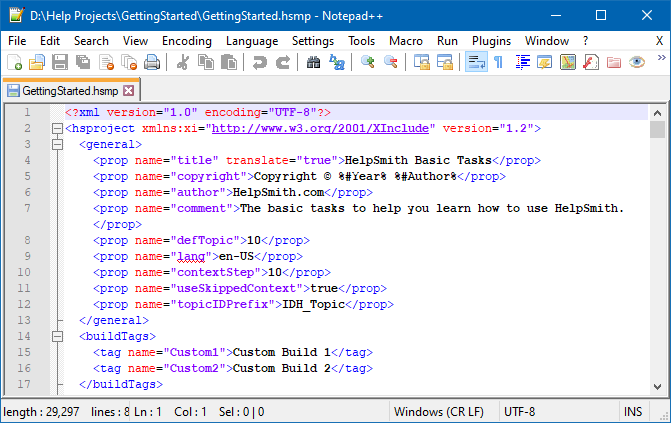Open Find with the binoculars icon

[313, 62]
